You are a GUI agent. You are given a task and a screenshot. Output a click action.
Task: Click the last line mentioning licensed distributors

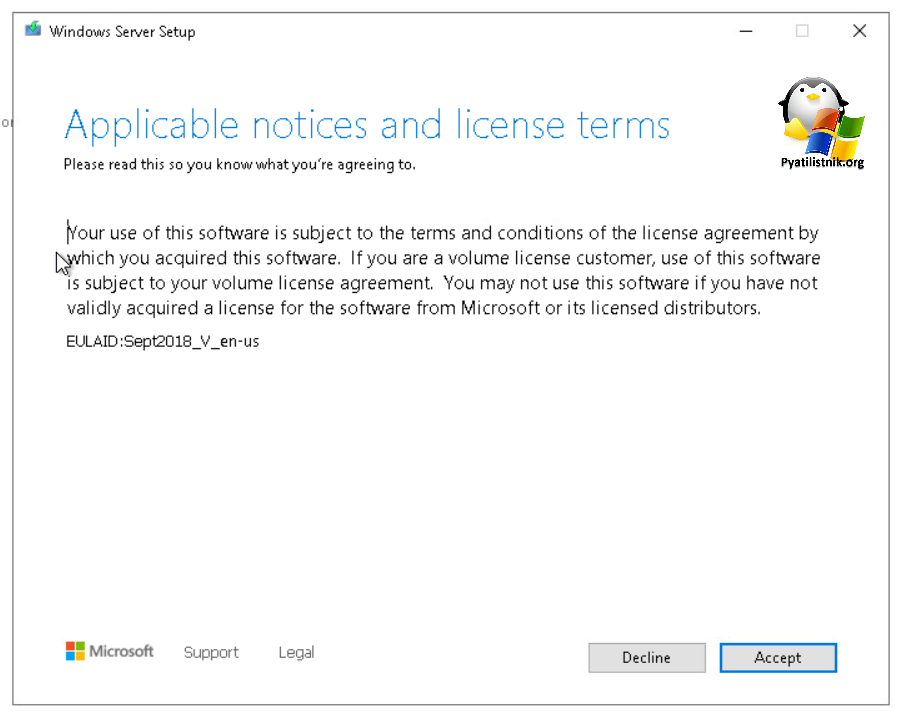[x=414, y=308]
